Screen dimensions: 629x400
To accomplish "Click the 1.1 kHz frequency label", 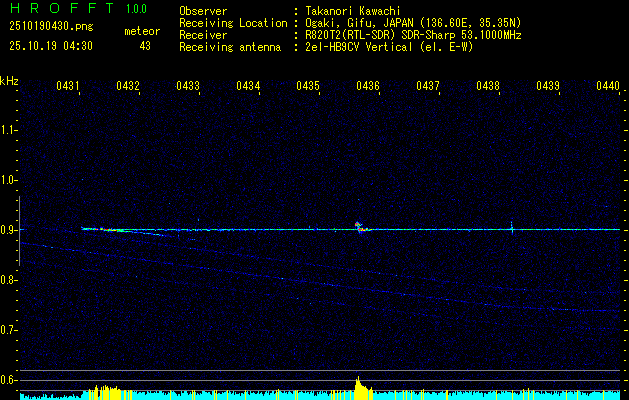I will 7,130.
